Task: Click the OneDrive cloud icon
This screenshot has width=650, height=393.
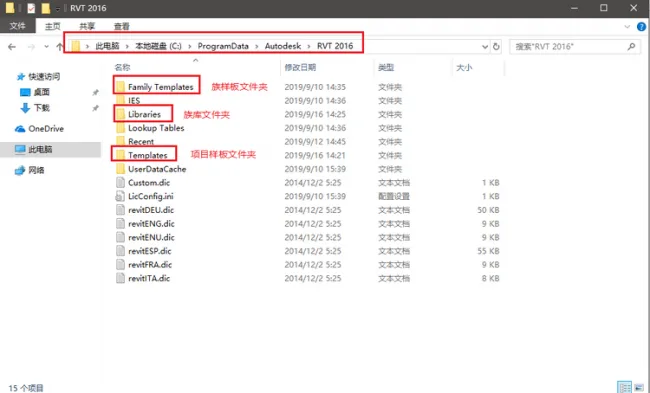Action: tap(20, 129)
